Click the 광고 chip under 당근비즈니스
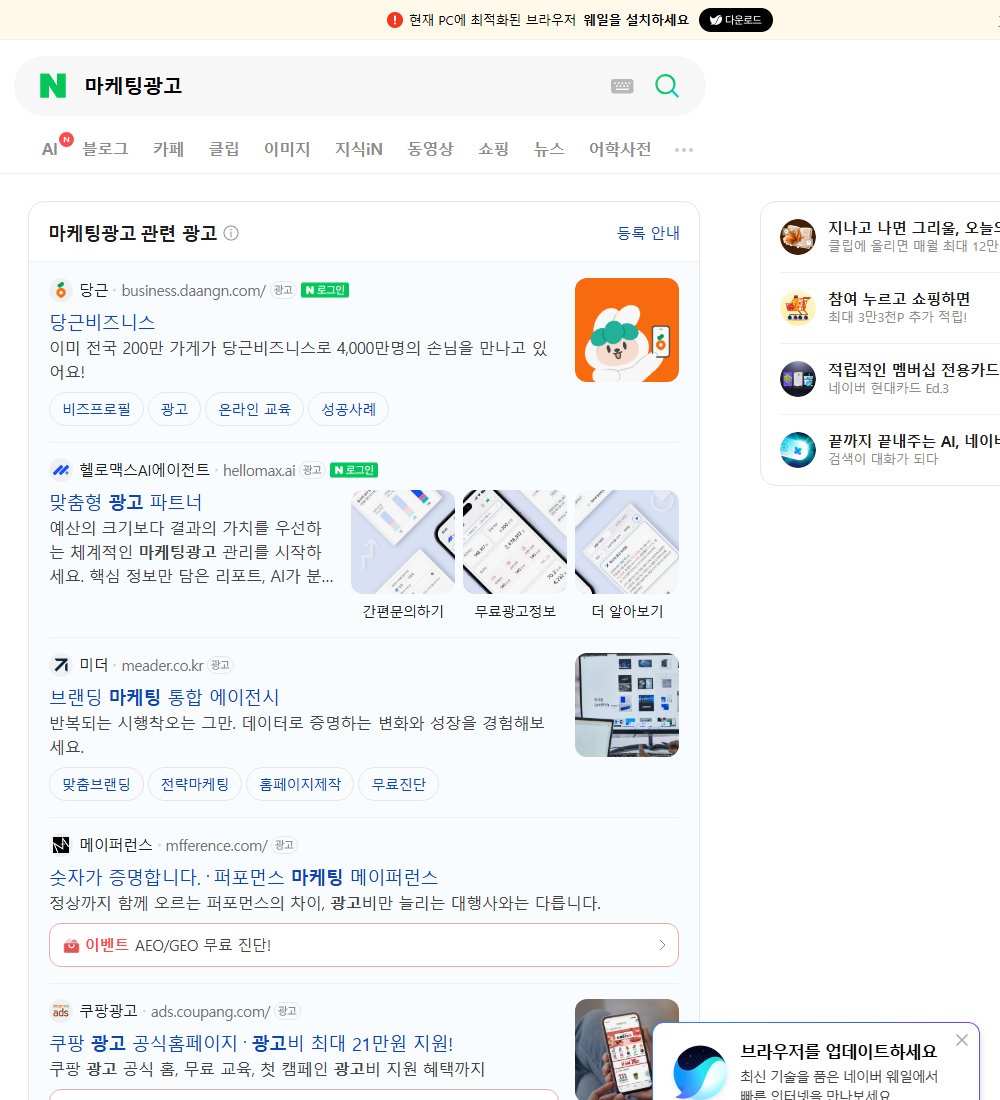Image resolution: width=1000 pixels, height=1100 pixels. [174, 409]
